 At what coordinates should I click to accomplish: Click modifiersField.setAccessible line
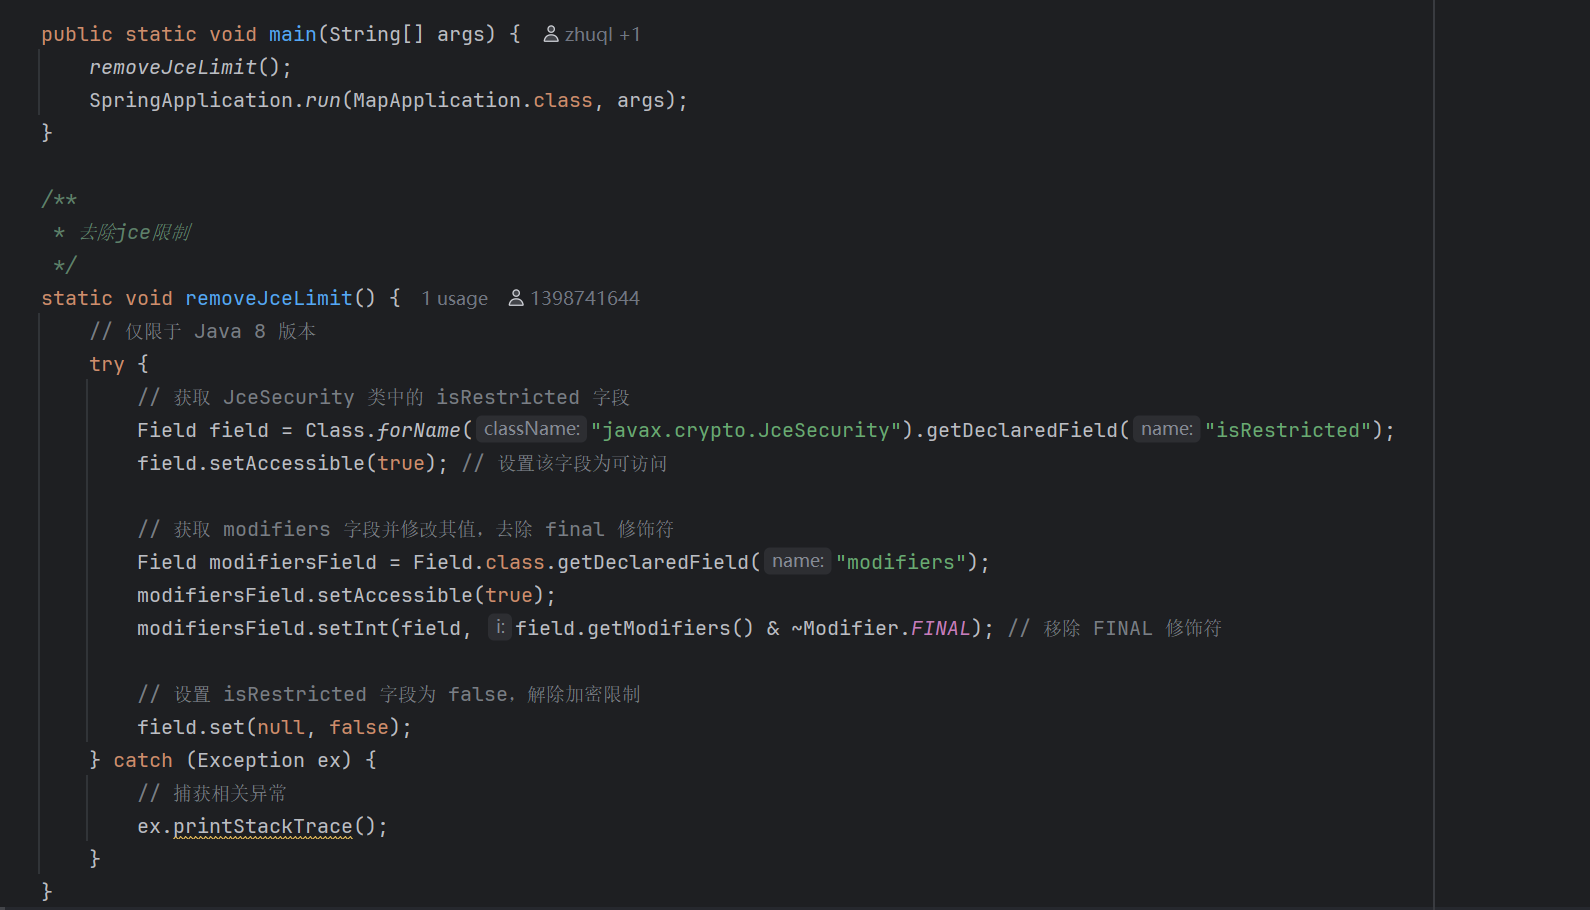pyautogui.click(x=346, y=596)
